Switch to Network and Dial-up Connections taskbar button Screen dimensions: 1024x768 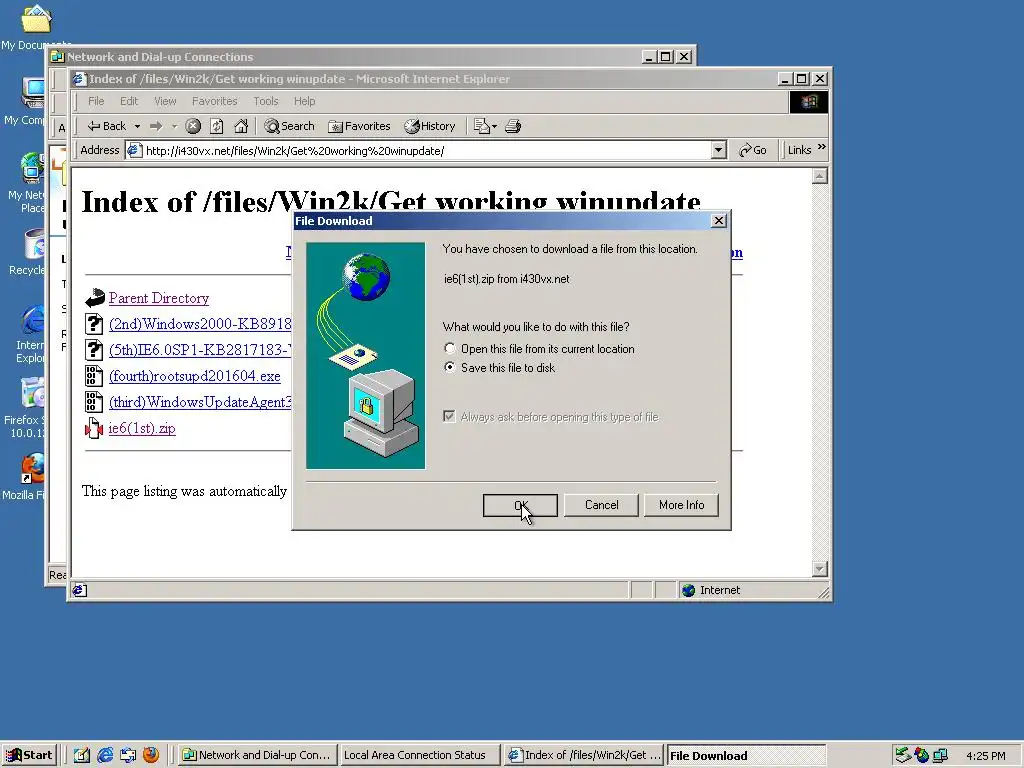click(257, 755)
